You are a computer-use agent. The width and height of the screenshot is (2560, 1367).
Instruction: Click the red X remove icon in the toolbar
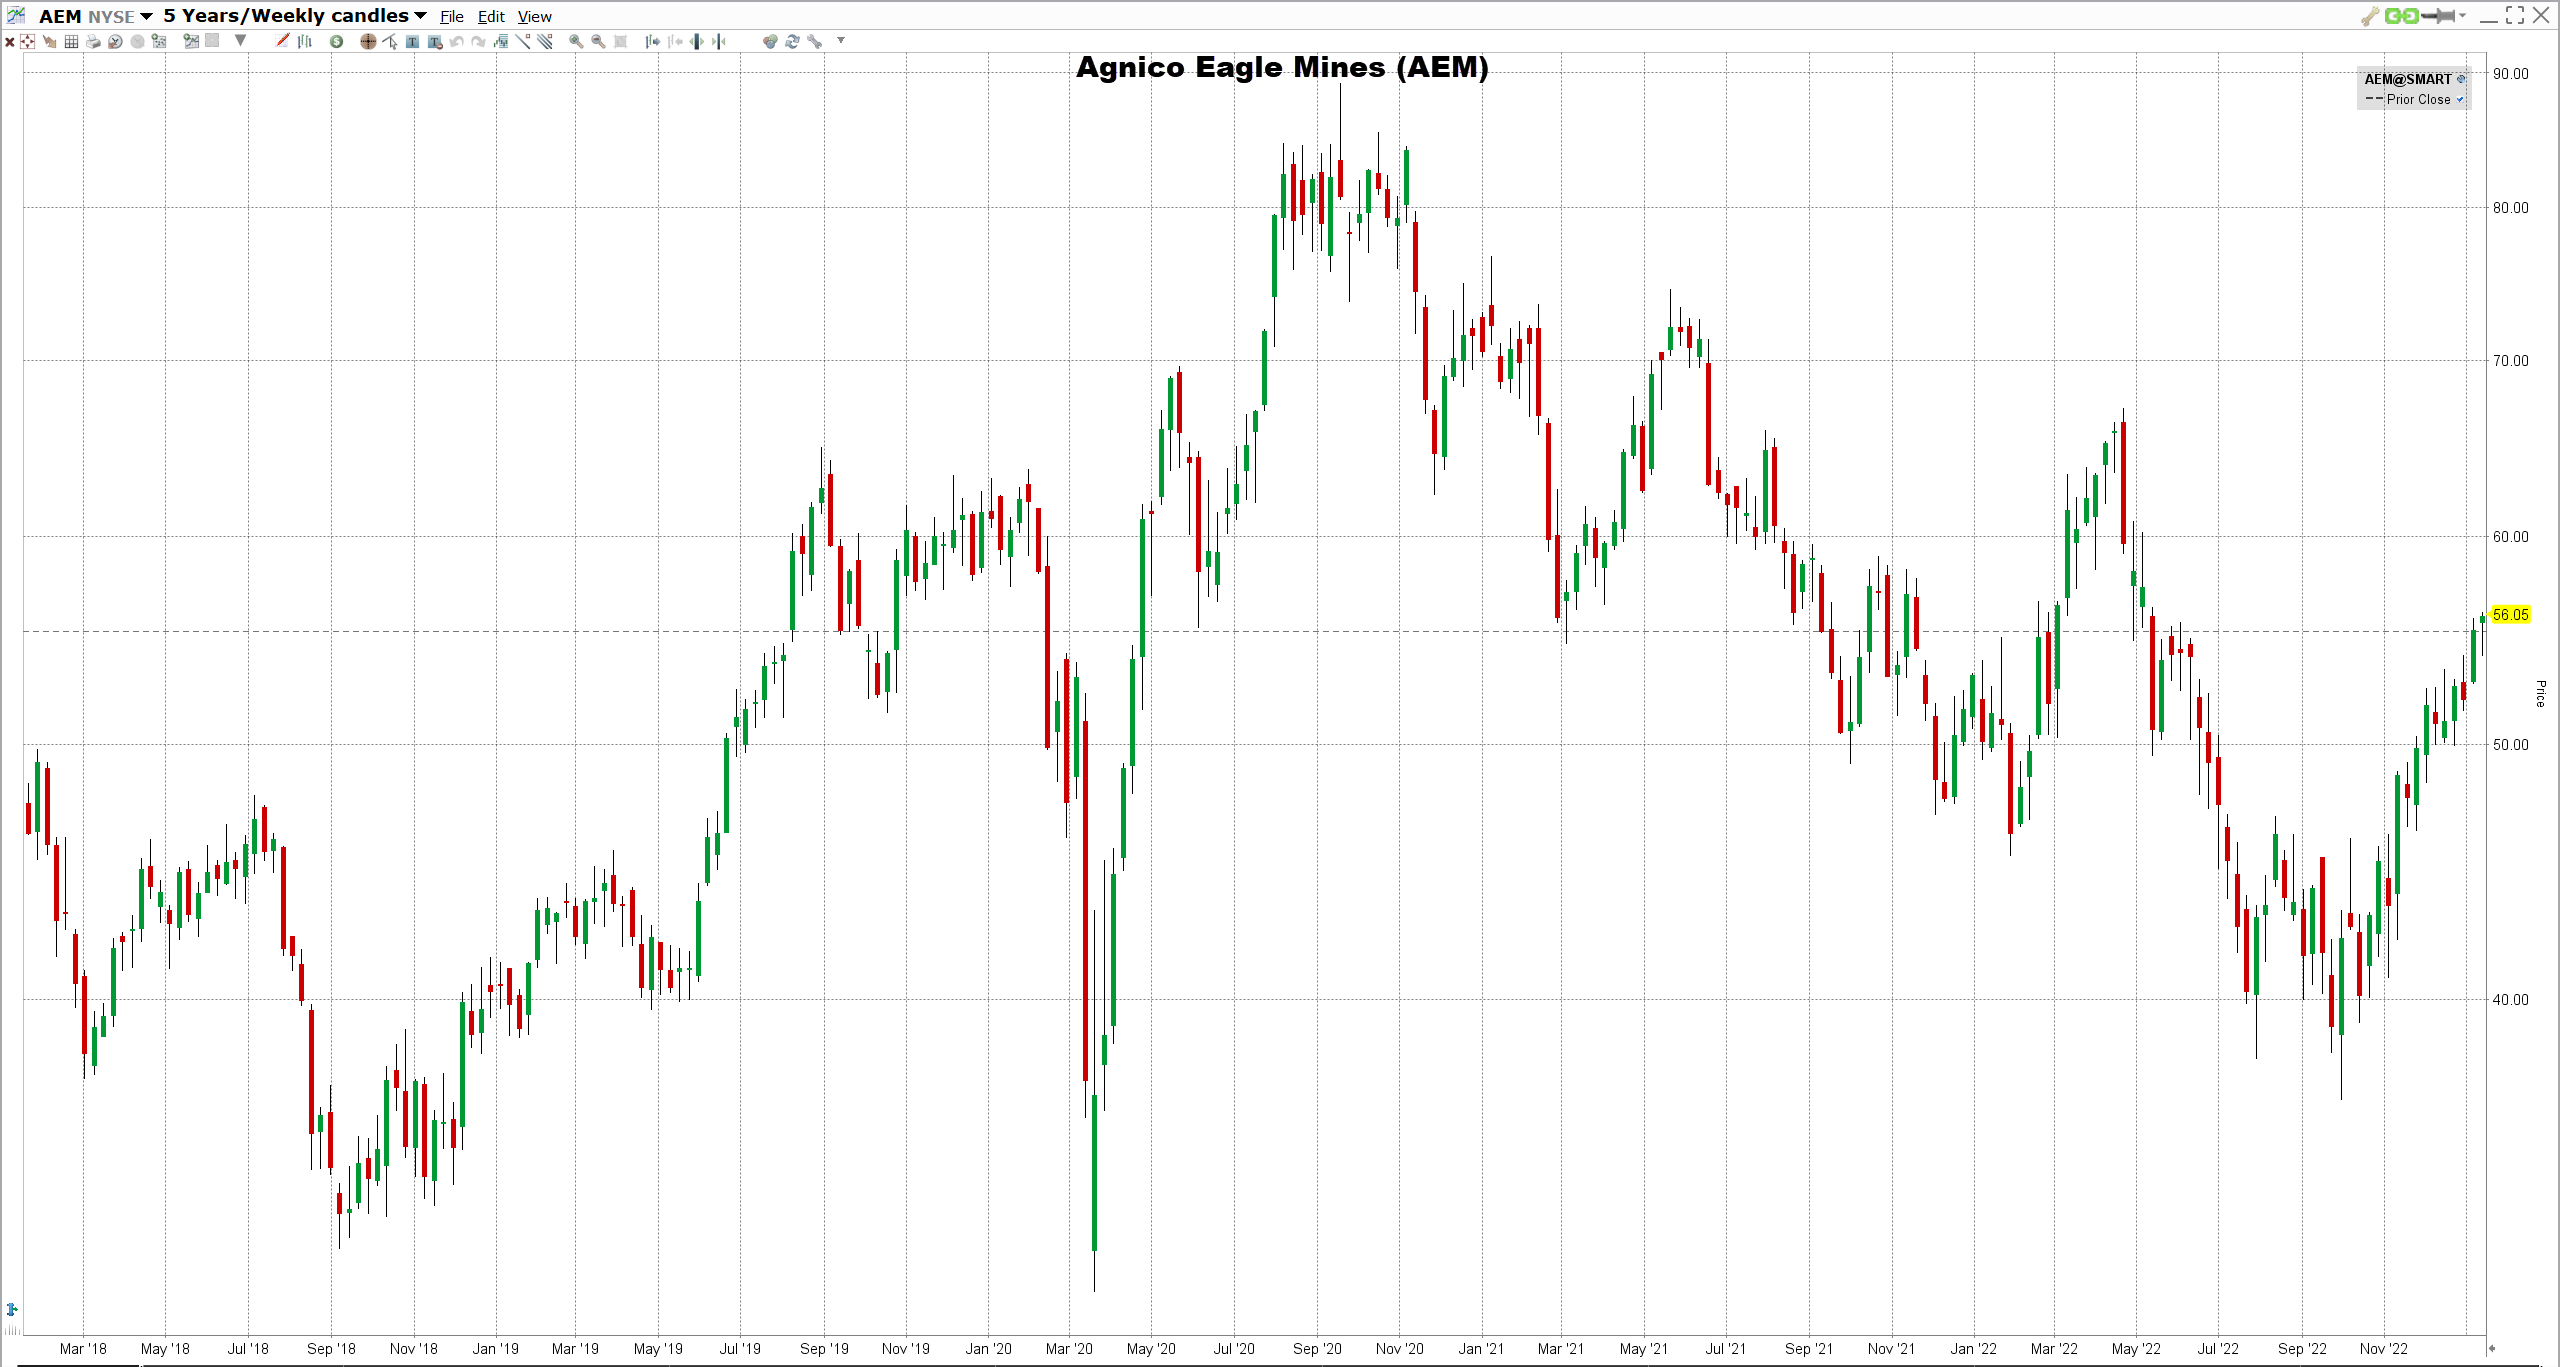(x=10, y=41)
